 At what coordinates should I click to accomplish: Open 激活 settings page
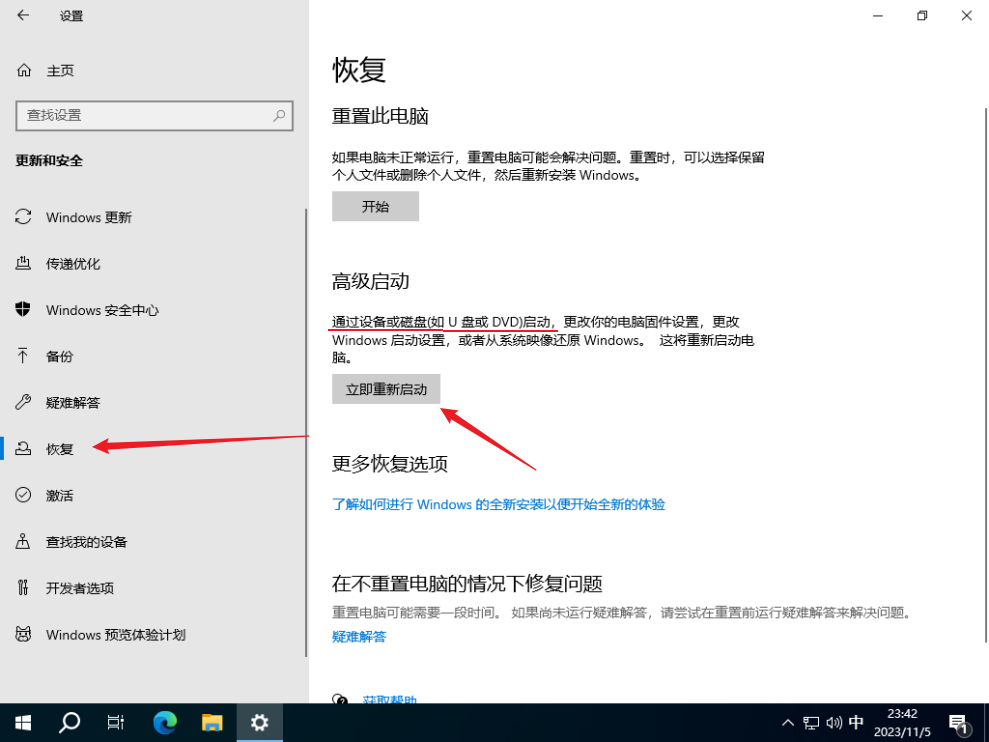click(59, 495)
